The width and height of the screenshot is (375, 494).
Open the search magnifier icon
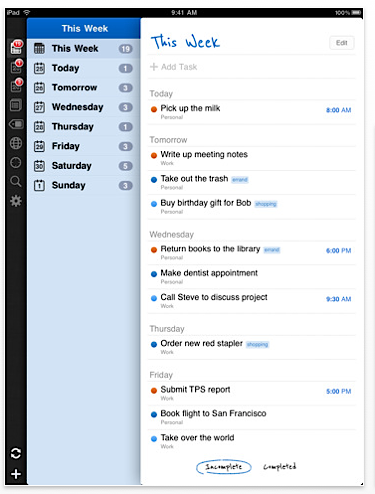(x=16, y=182)
